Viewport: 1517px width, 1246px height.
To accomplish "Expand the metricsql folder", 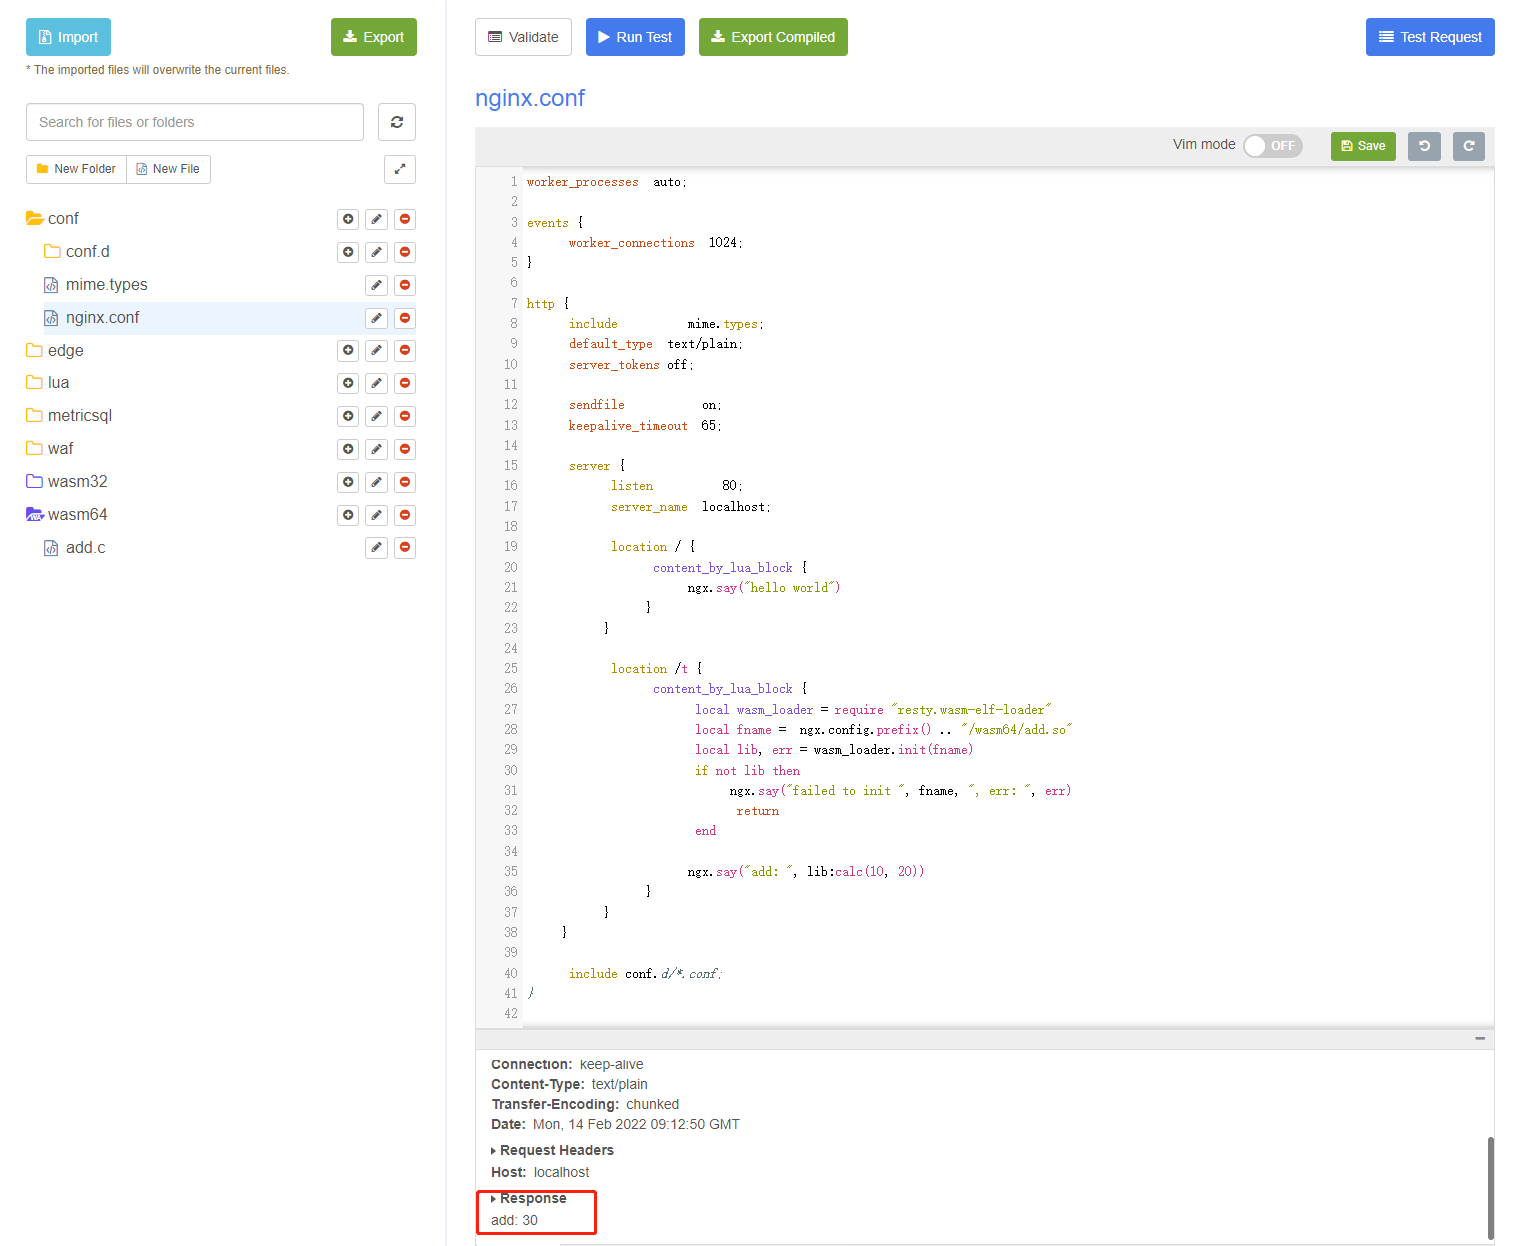I will click(69, 416).
